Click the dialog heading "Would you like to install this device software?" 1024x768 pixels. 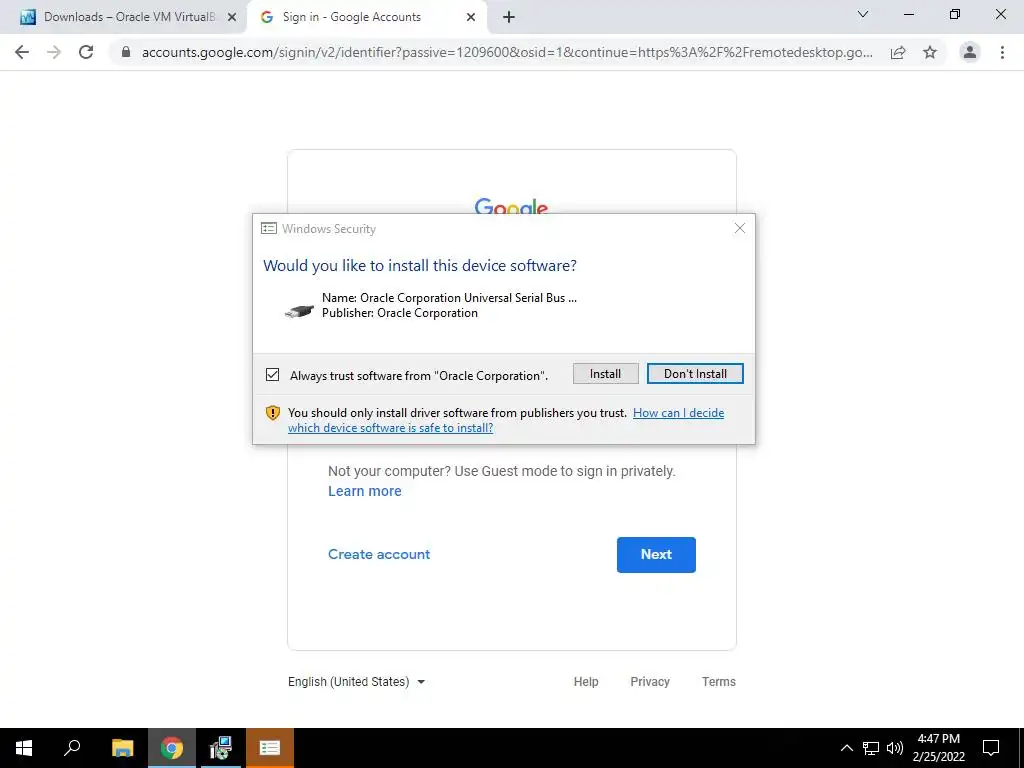(x=420, y=266)
